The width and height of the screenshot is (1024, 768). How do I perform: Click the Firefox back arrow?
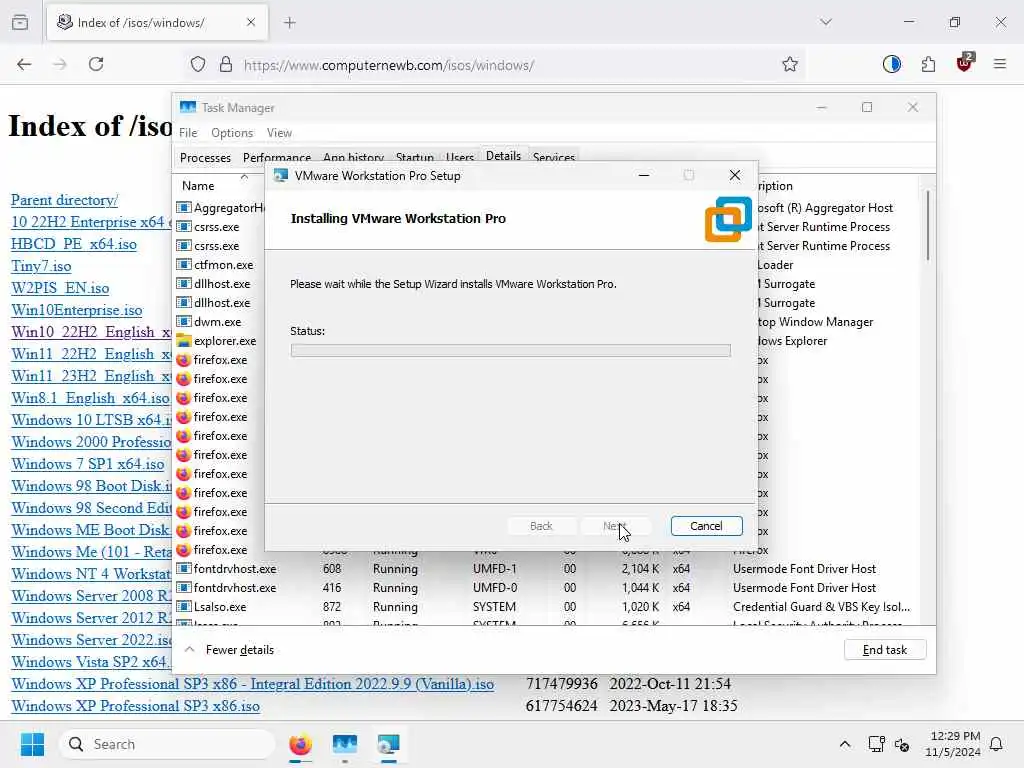pos(24,64)
